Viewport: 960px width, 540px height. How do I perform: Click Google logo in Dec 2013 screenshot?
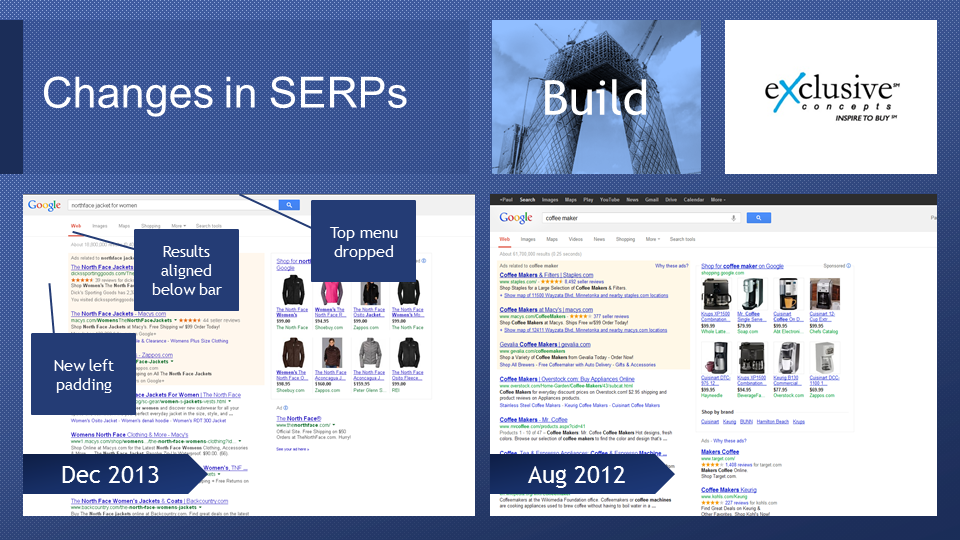(x=44, y=206)
